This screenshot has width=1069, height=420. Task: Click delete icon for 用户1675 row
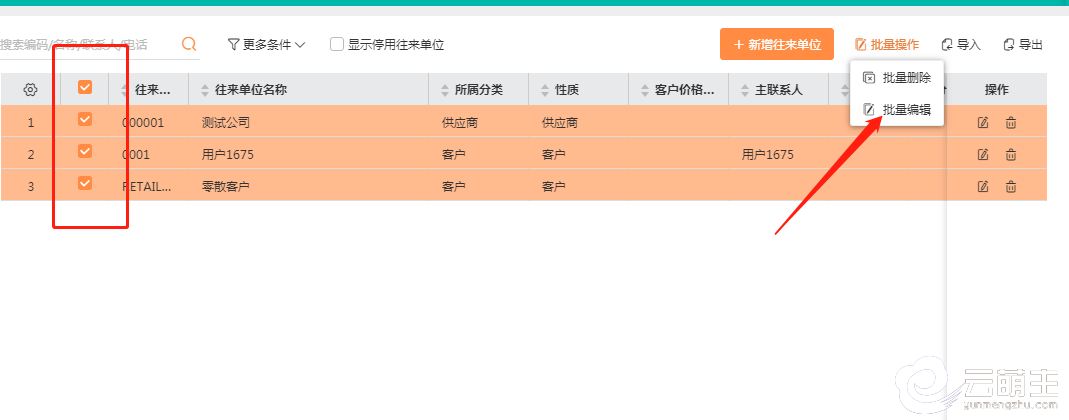point(1011,155)
